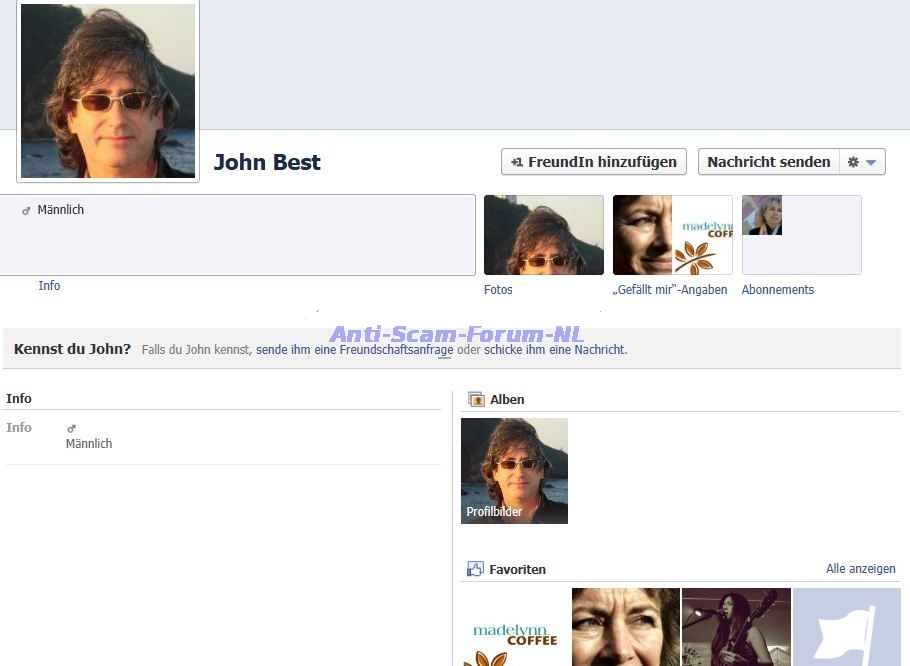Click the flag placeholder favorite icon
The width and height of the screenshot is (910, 666).
(846, 627)
